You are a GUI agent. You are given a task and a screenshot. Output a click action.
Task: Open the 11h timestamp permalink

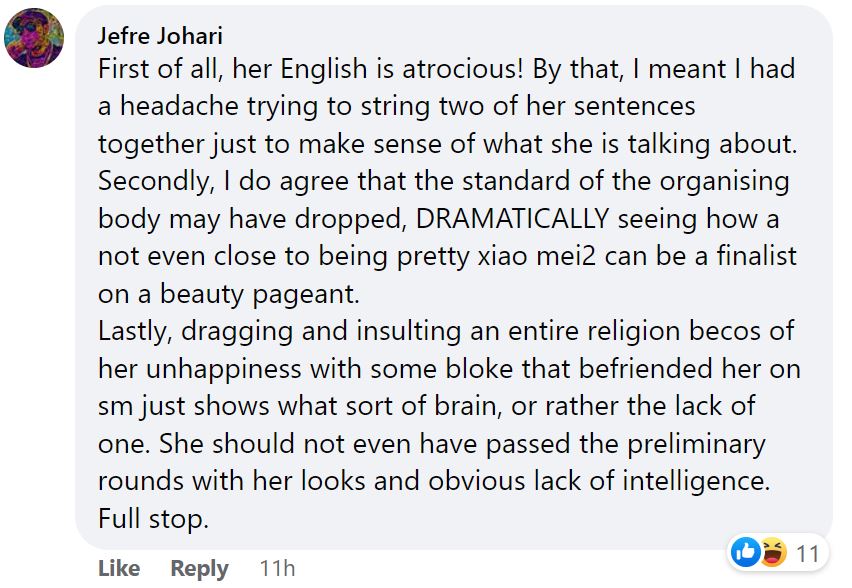click(x=277, y=568)
